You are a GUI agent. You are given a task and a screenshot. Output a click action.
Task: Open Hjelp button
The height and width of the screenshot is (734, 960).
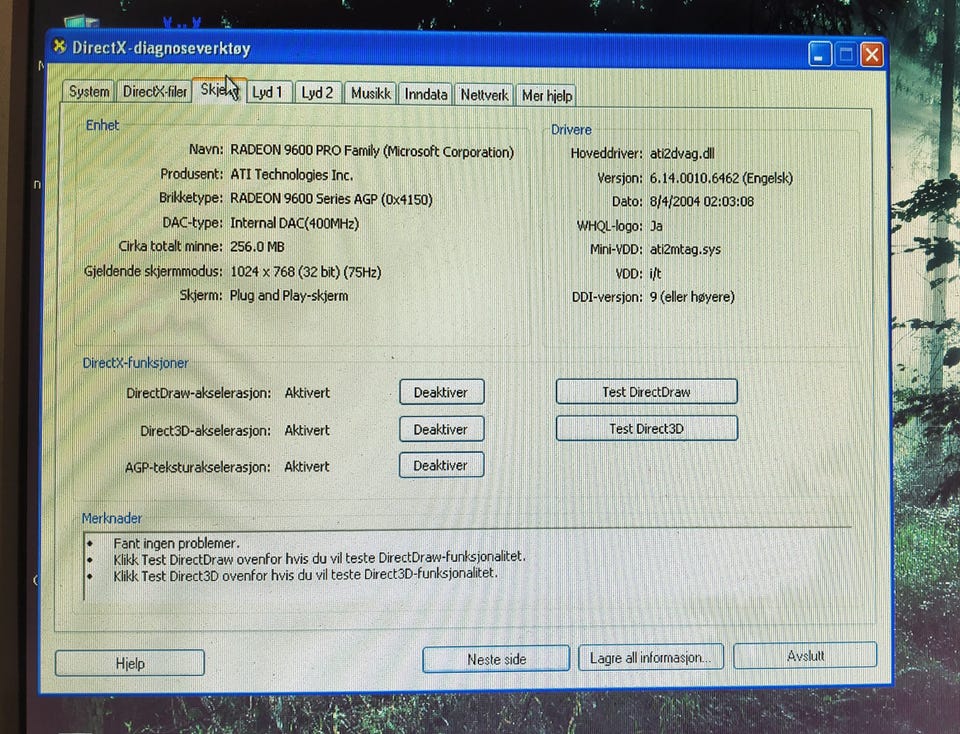tap(130, 663)
